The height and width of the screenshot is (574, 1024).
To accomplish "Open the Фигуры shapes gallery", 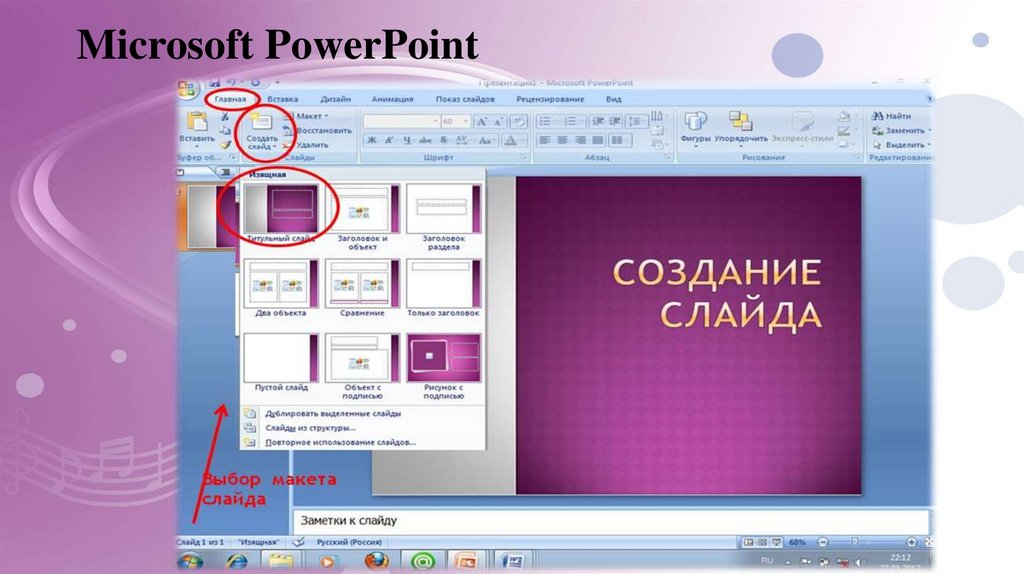I will click(x=695, y=127).
